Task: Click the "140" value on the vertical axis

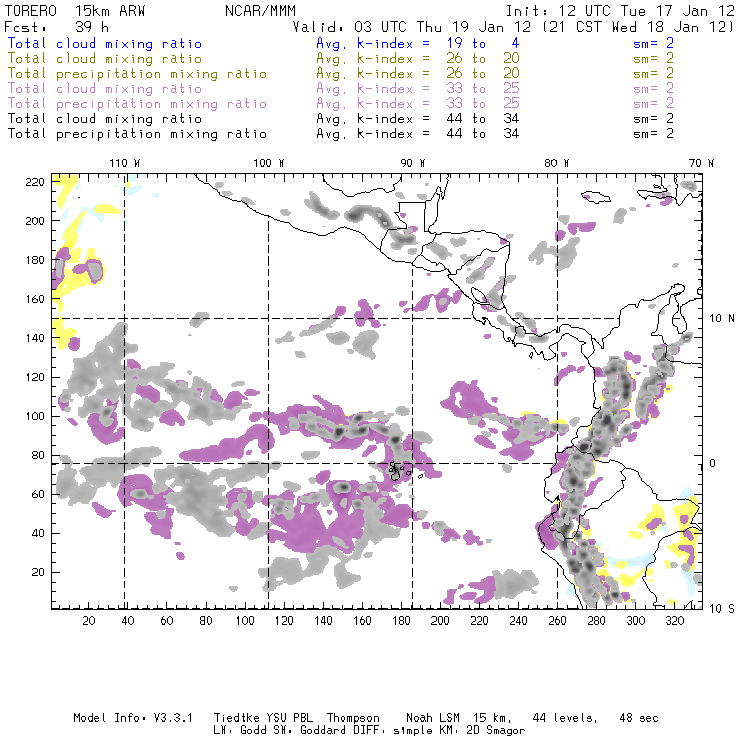Action: coord(35,338)
